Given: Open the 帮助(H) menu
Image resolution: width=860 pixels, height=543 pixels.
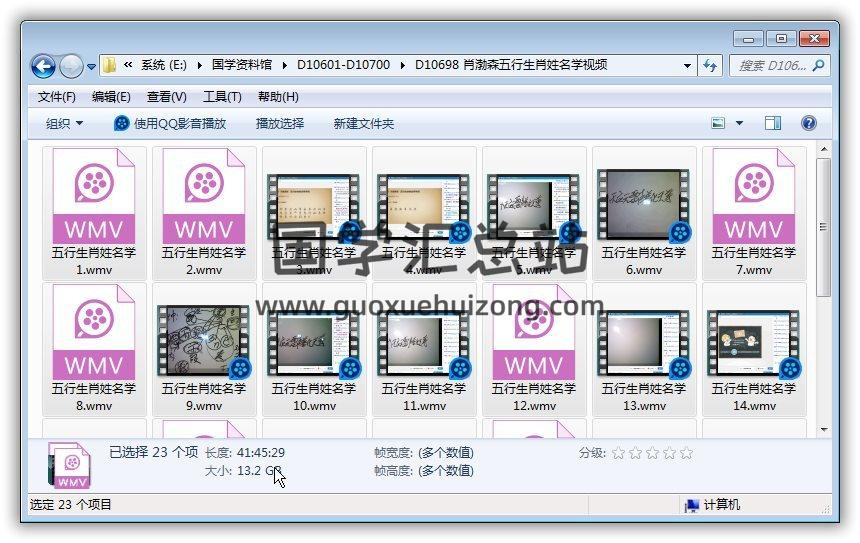Looking at the screenshot, I should (x=278, y=97).
